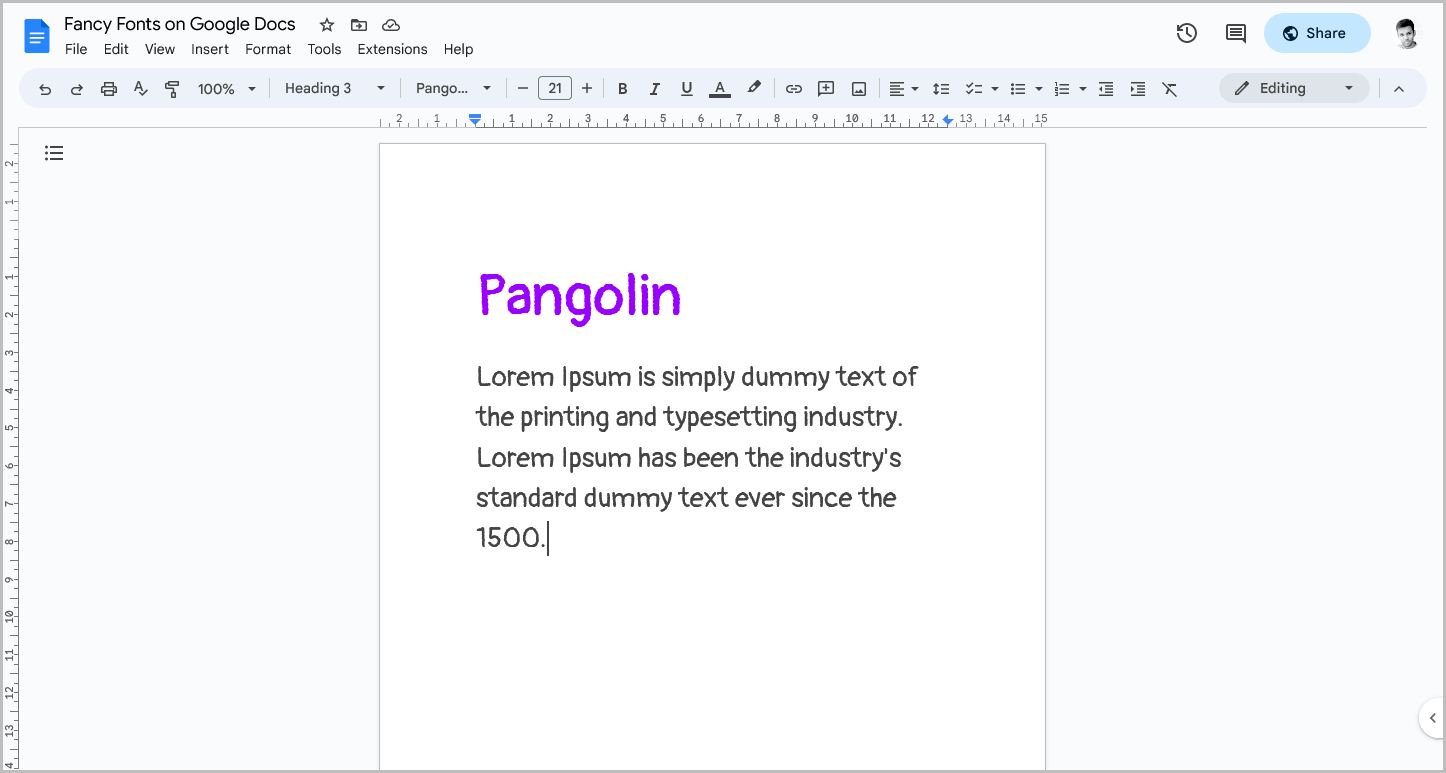Select the paint format tool
The height and width of the screenshot is (773, 1446).
pyautogui.click(x=172, y=89)
